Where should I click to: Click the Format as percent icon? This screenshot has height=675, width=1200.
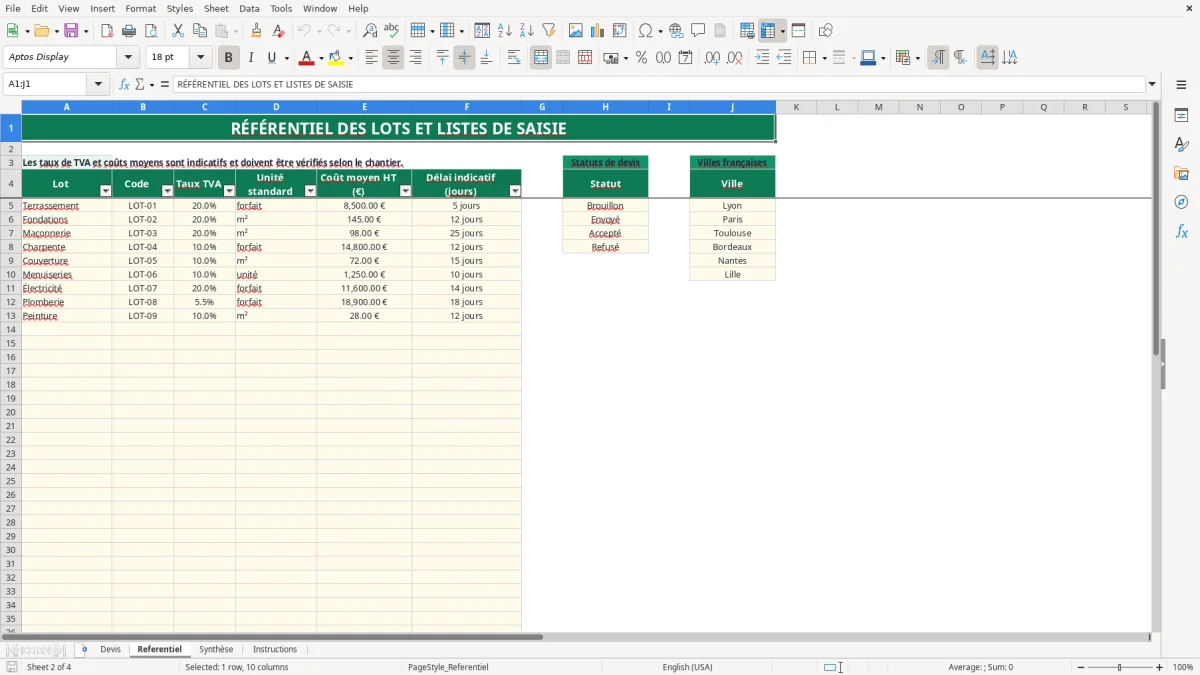click(x=642, y=58)
